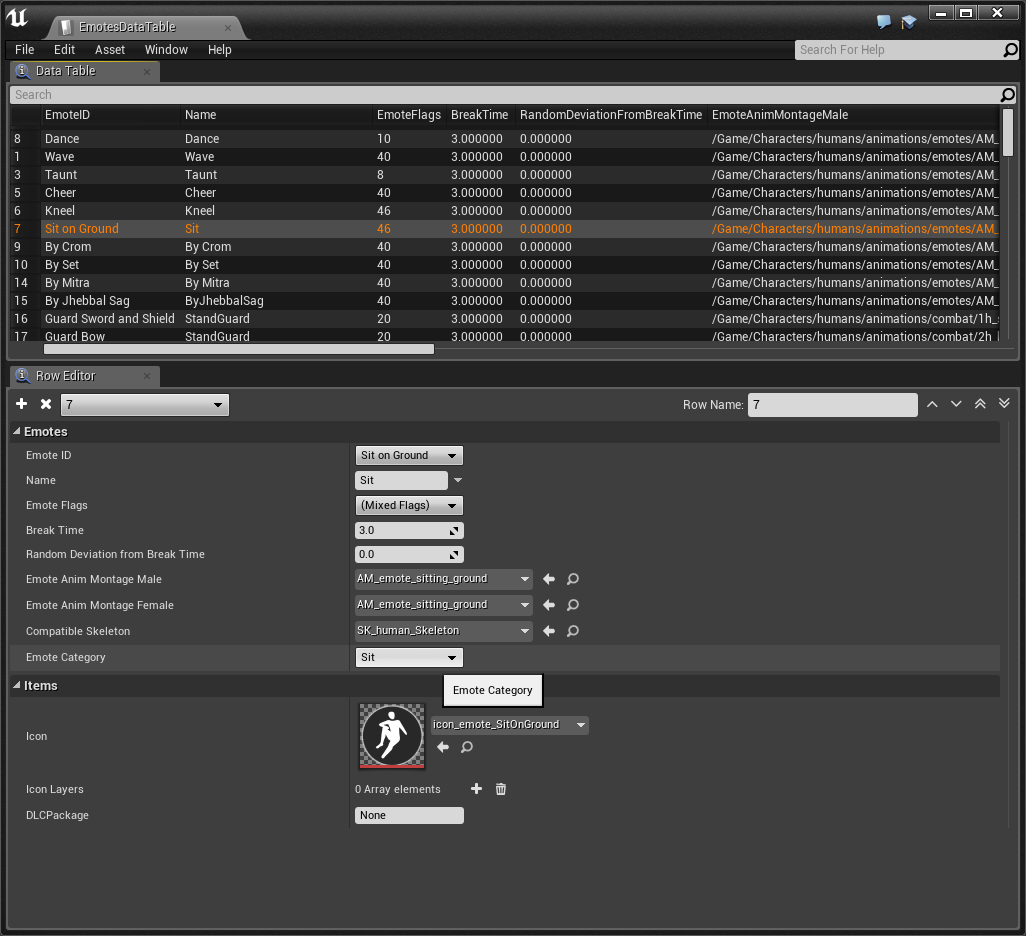Move to the previous row using the up chevron
The width and height of the screenshot is (1026, 936).
(932, 404)
